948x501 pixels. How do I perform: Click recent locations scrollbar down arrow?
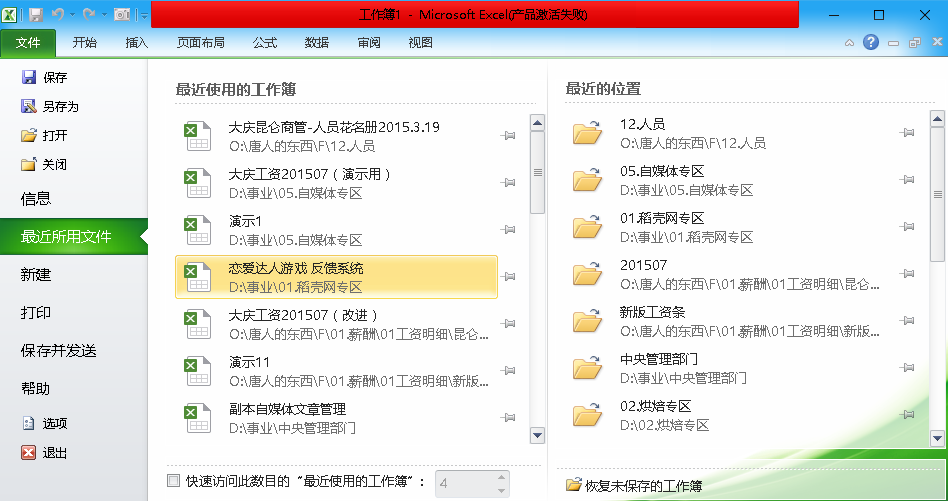[x=937, y=438]
